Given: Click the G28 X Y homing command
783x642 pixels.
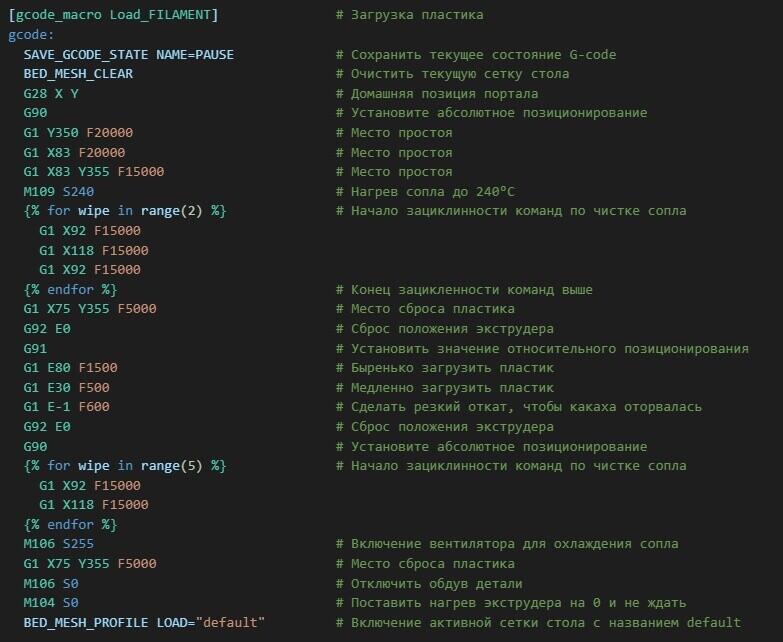Looking at the screenshot, I should point(51,93).
